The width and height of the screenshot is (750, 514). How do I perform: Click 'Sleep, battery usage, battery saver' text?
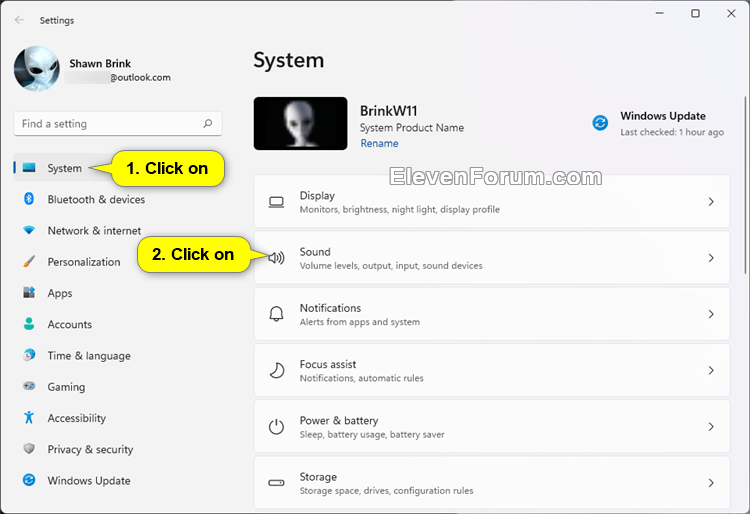[372, 435]
